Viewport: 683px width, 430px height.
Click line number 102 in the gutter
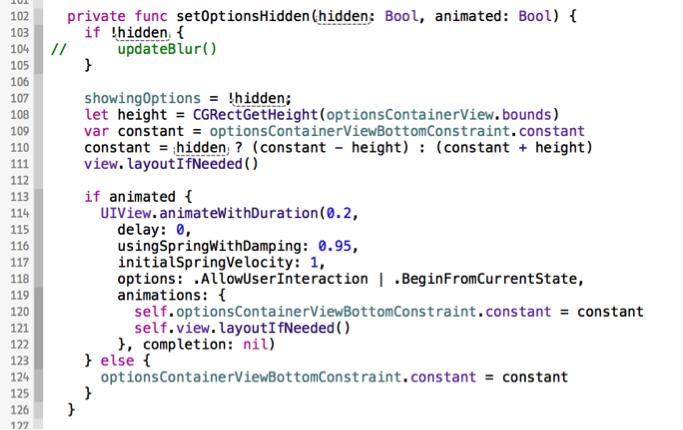18,17
